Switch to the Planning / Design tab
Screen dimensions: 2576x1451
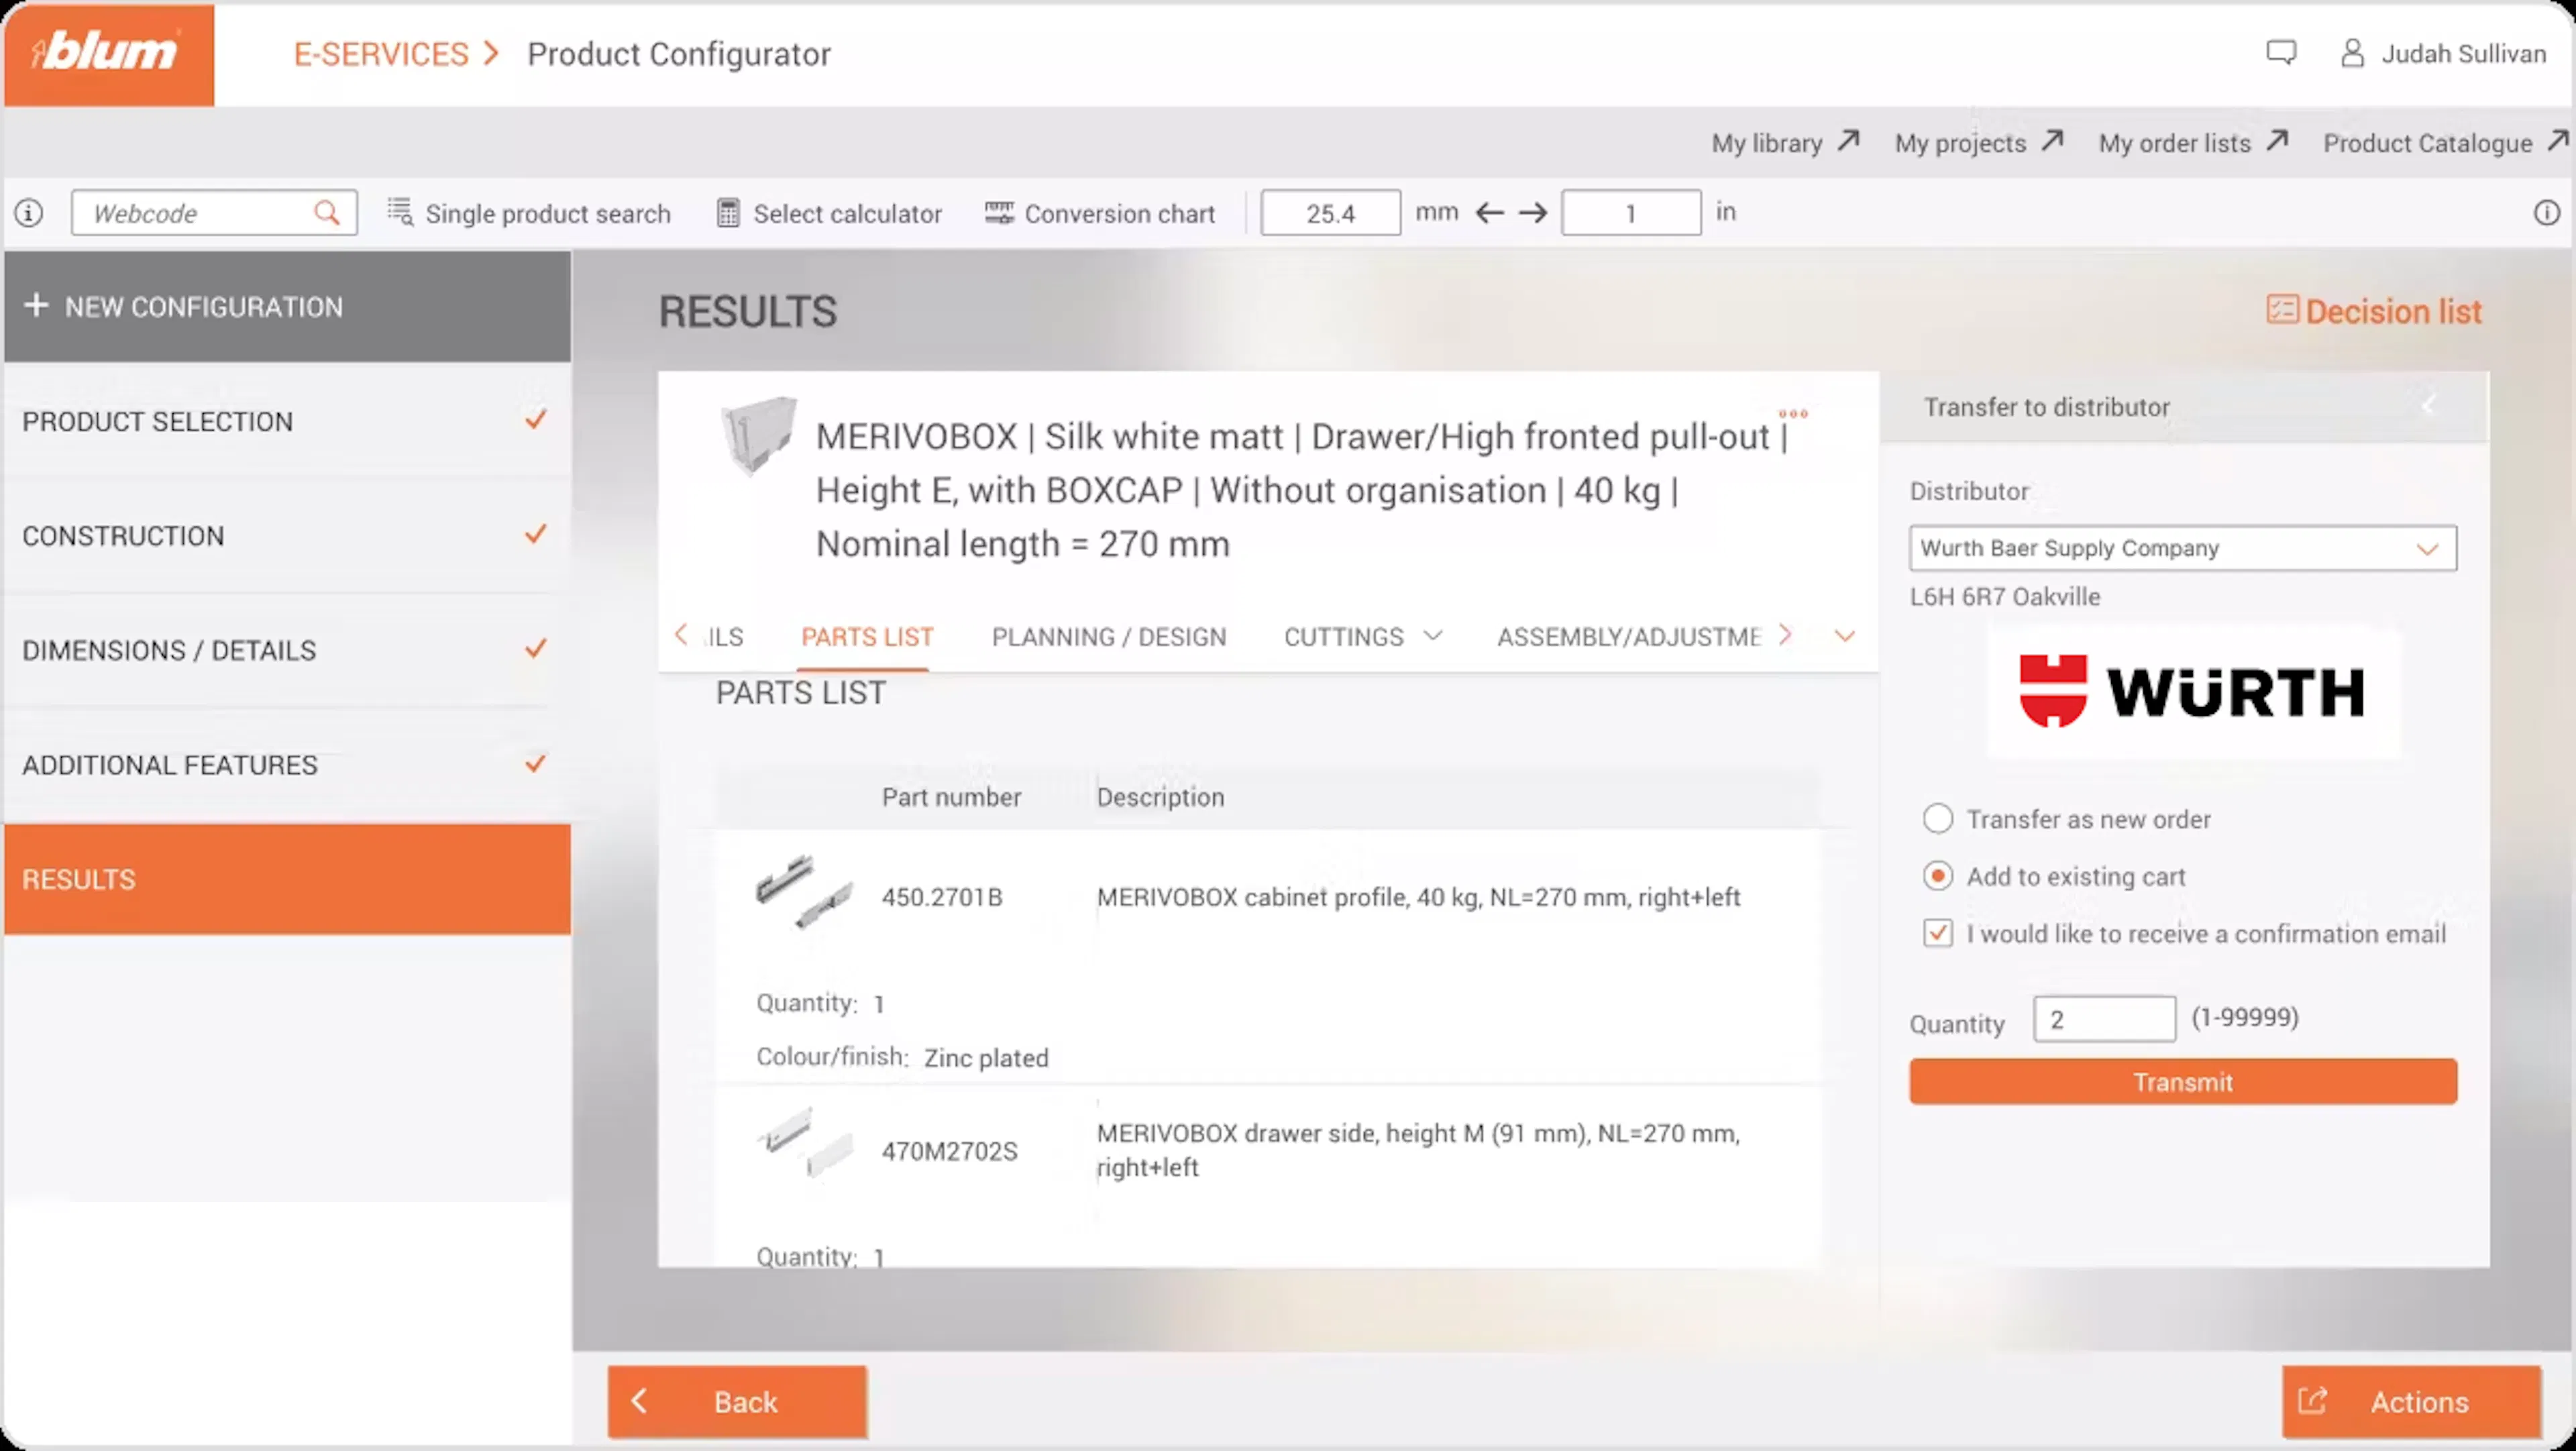pyautogui.click(x=1108, y=637)
